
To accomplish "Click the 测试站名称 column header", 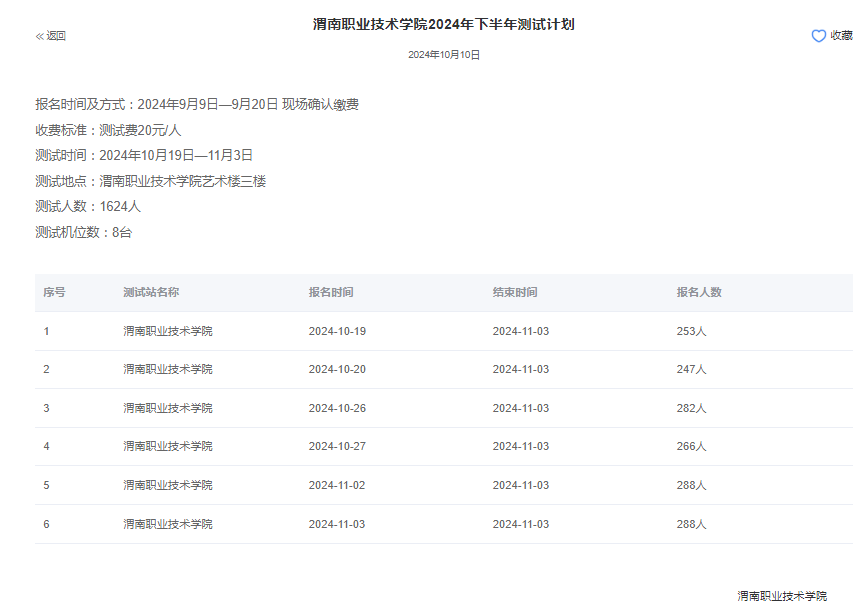I will [151, 293].
